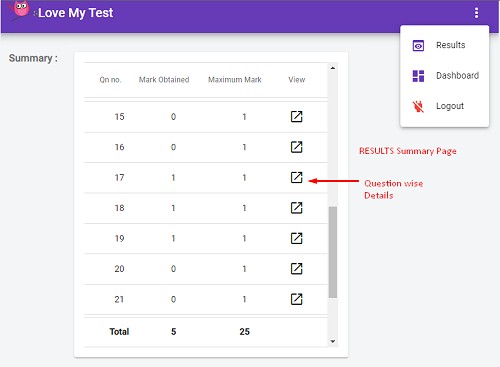
Task: Open question 16 details view icon
Action: (296, 147)
